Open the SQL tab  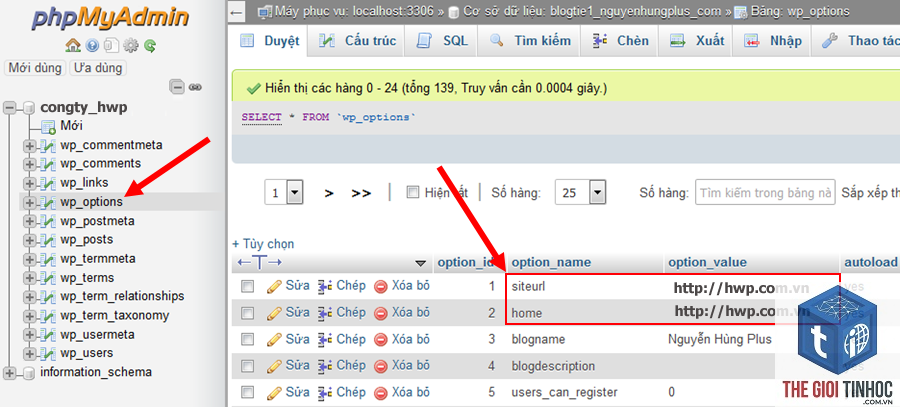[x=443, y=41]
